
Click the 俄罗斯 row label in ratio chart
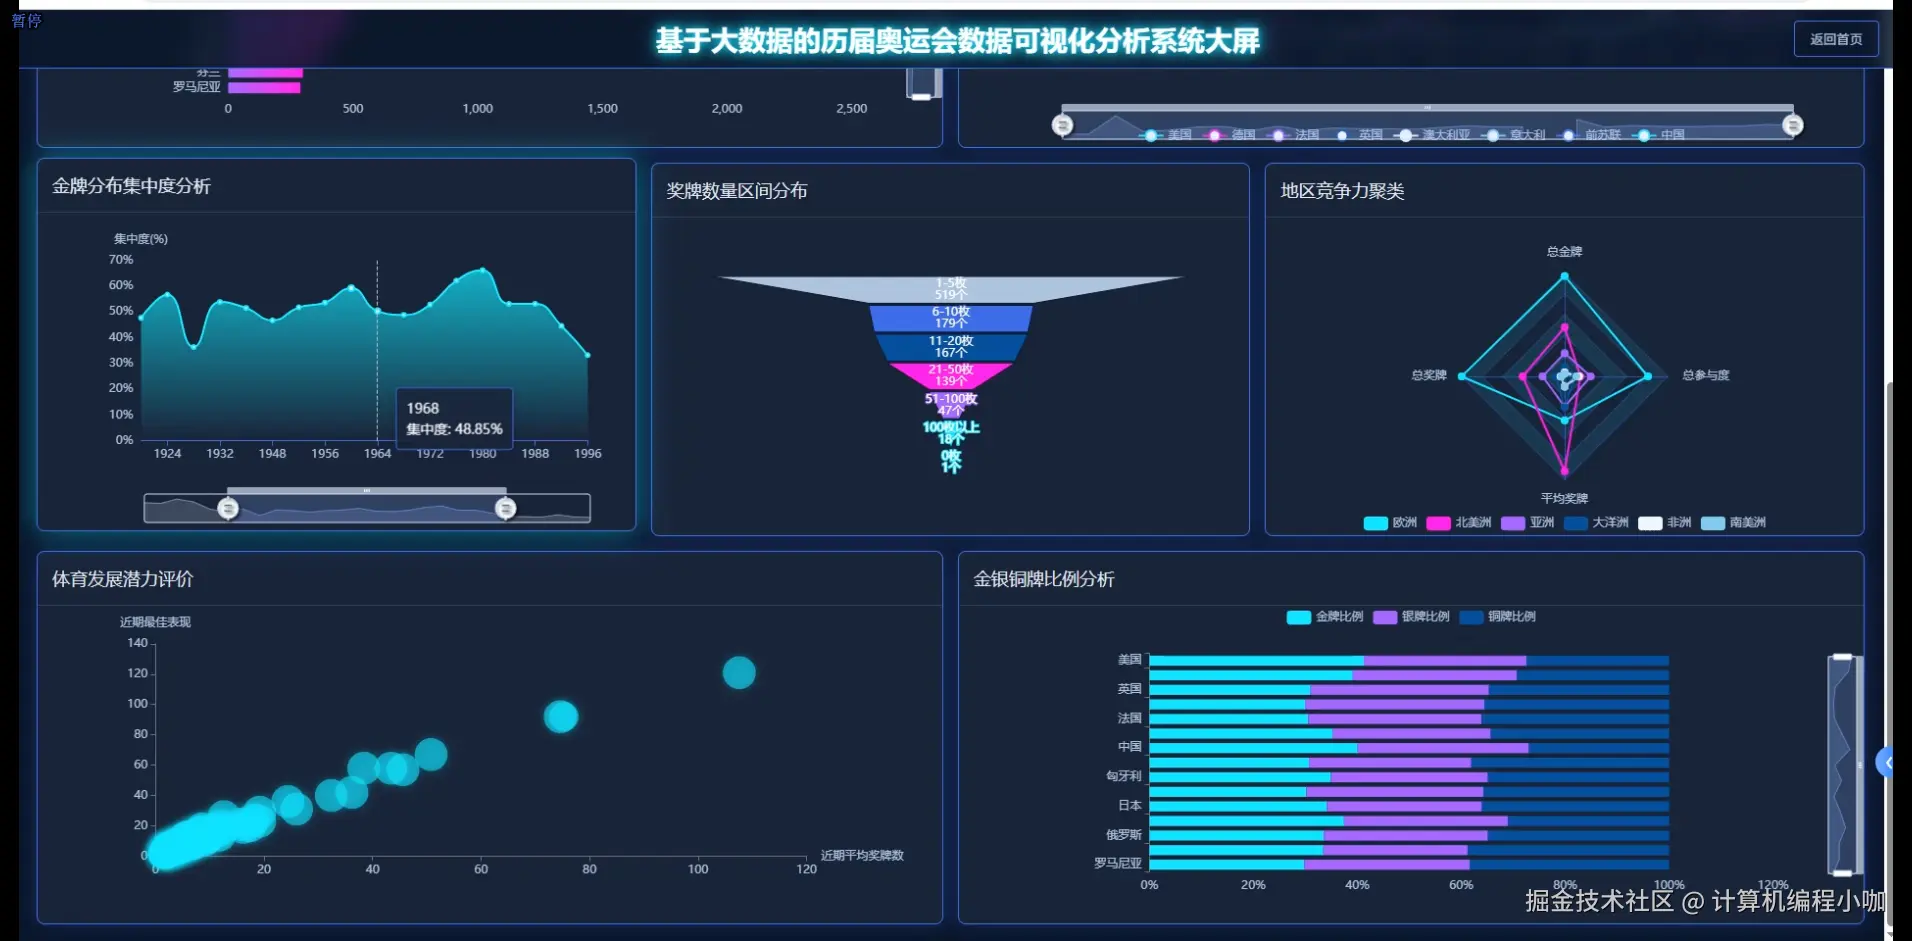[x=1123, y=835]
